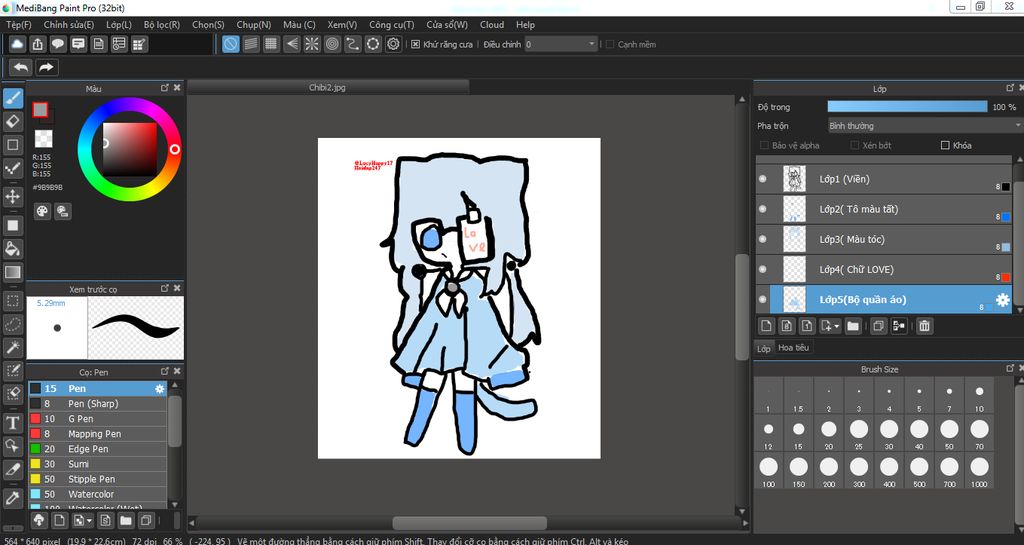
Task: Select the Bucket fill tool
Action: pyautogui.click(x=12, y=249)
